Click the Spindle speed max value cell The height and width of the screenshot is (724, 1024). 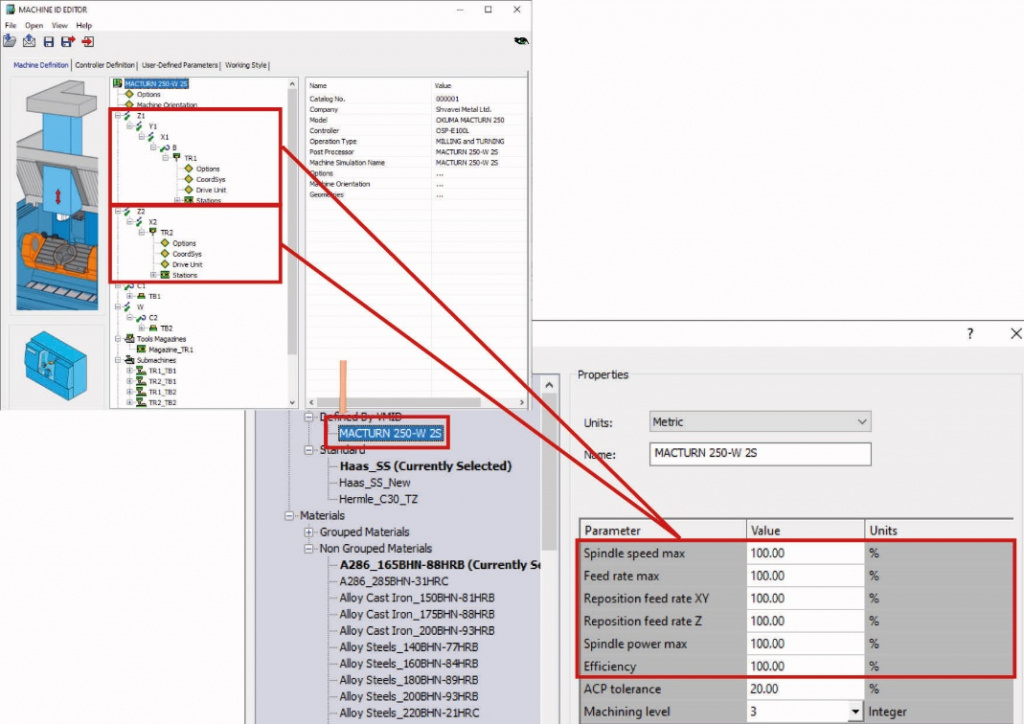[x=805, y=554]
